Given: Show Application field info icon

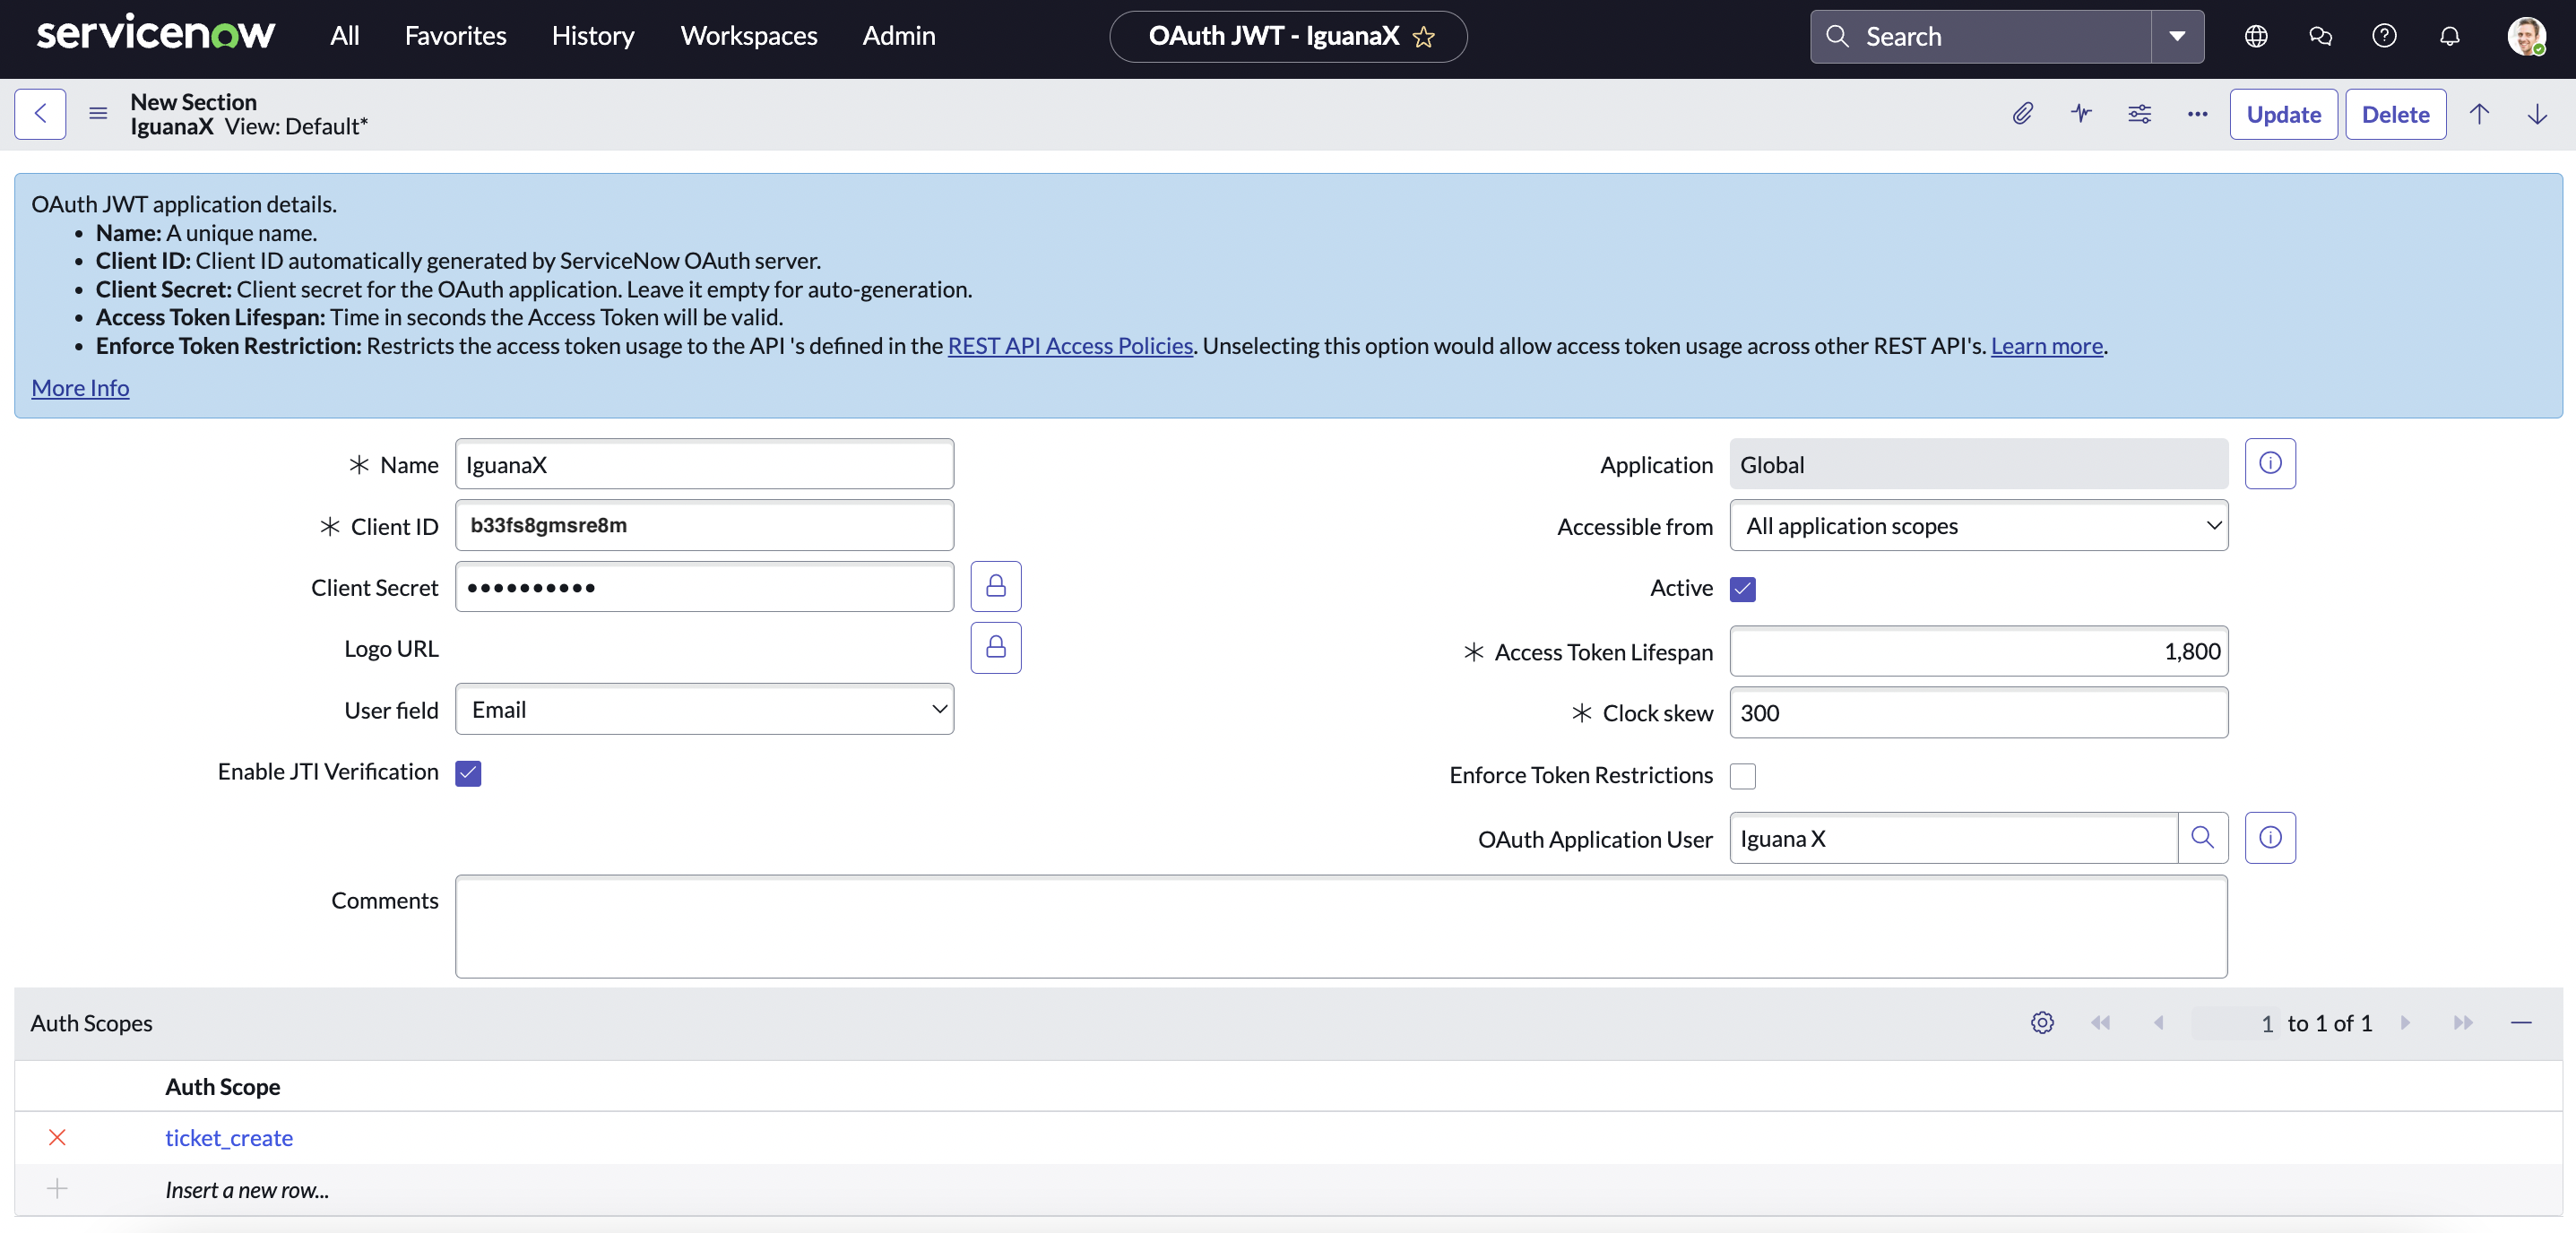Looking at the screenshot, I should (2270, 464).
